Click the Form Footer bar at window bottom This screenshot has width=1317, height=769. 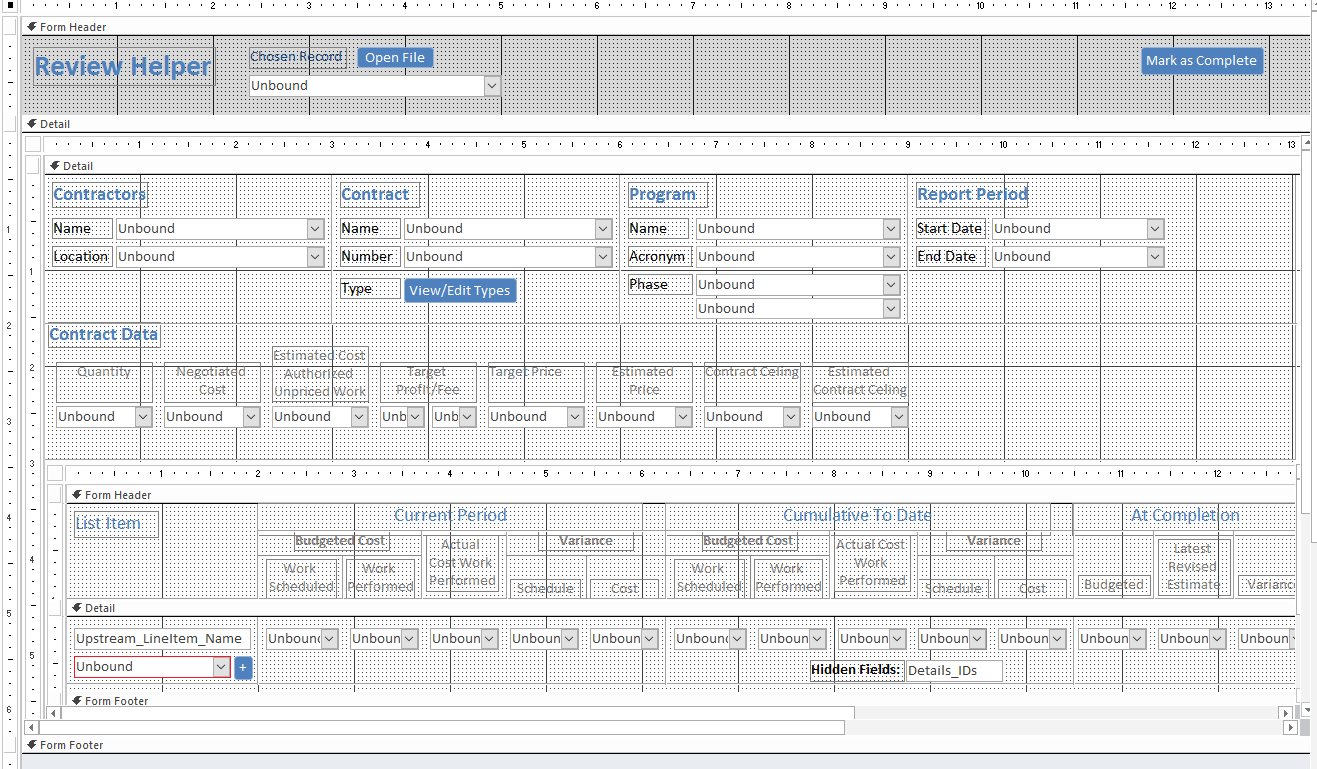(665, 745)
